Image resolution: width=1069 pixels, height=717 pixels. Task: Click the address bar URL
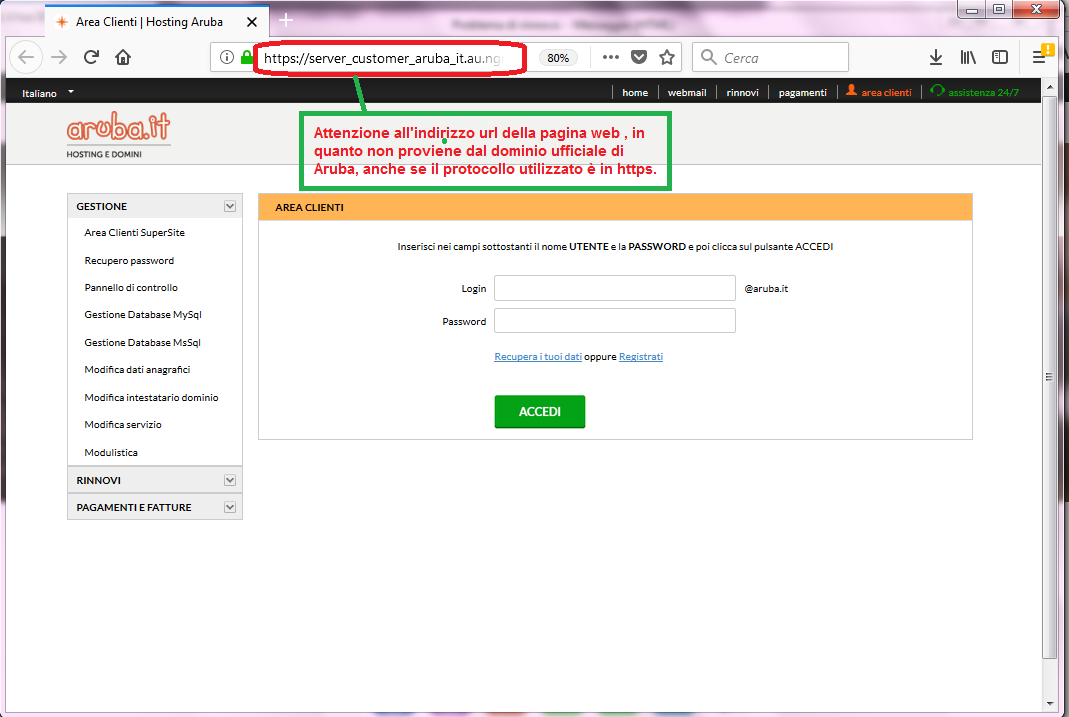click(x=383, y=58)
